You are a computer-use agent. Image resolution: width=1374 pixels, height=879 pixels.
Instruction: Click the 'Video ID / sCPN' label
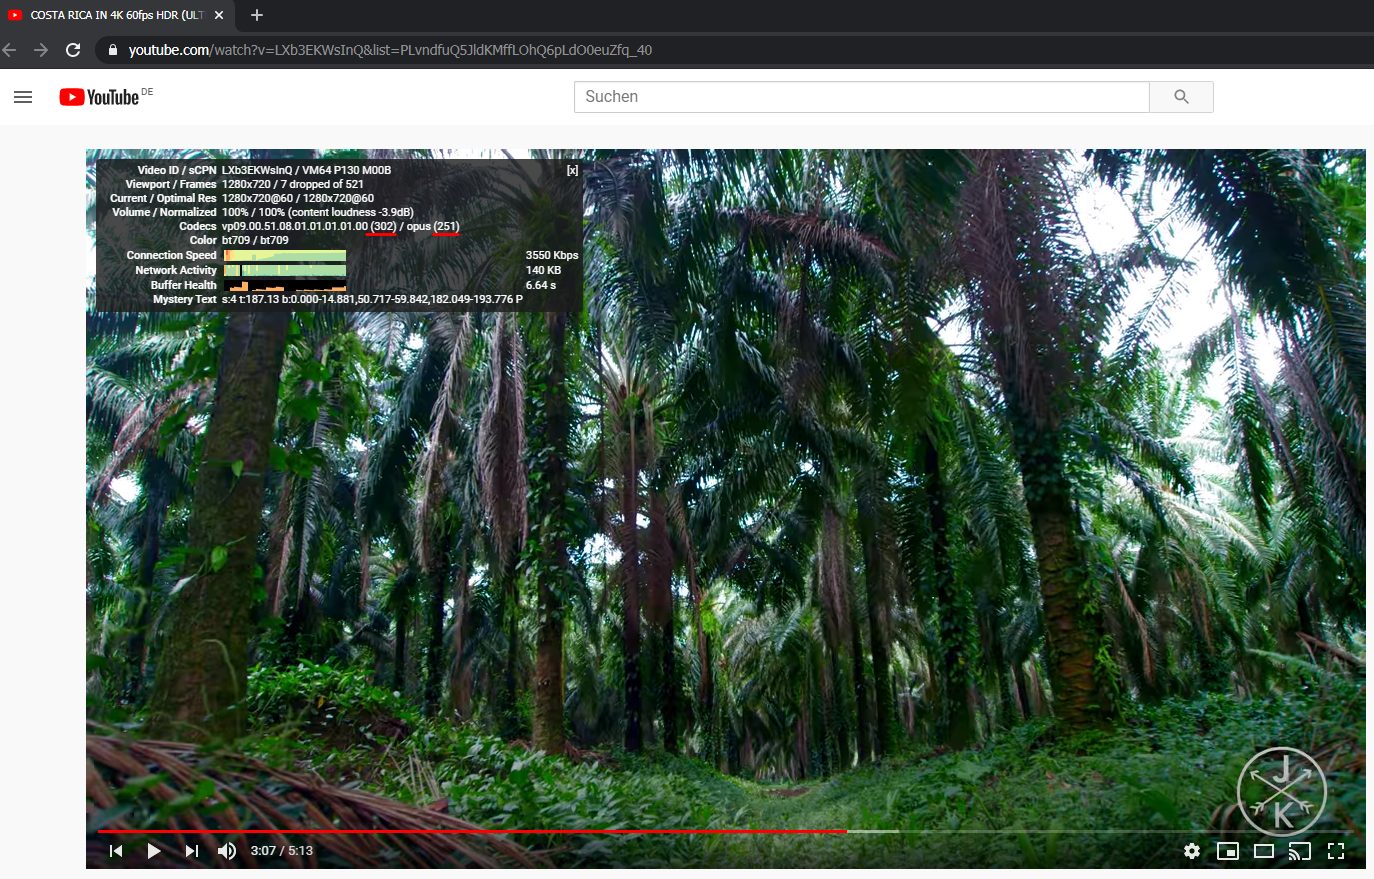pyautogui.click(x=177, y=170)
